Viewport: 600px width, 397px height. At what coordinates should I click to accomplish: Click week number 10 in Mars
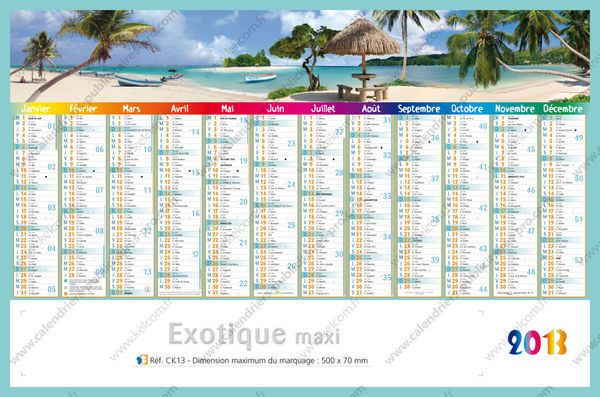(x=148, y=149)
